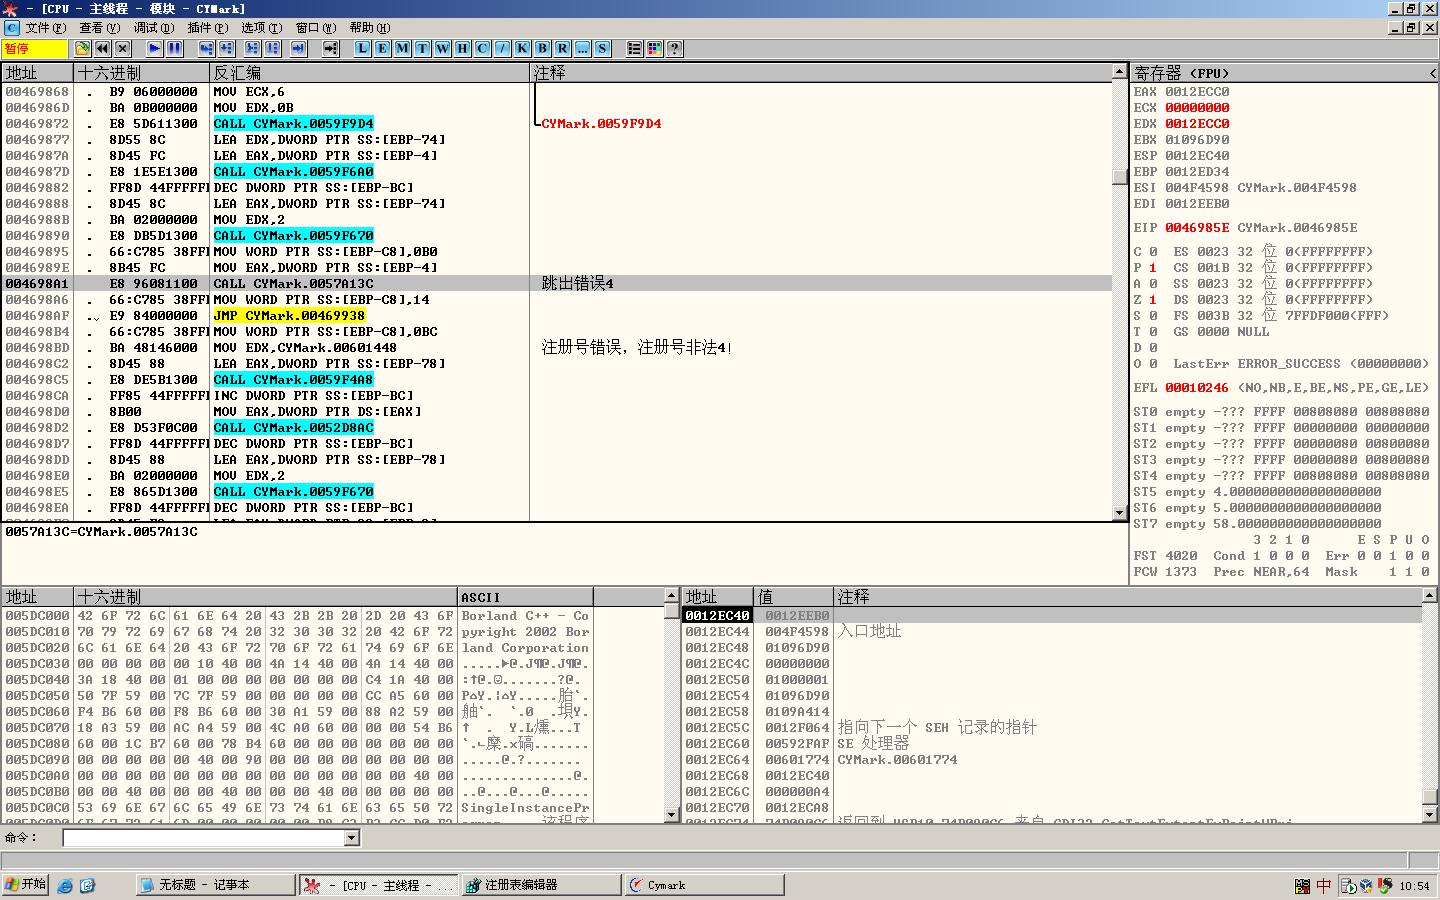Click the Open file toolbar icon

pos(82,48)
